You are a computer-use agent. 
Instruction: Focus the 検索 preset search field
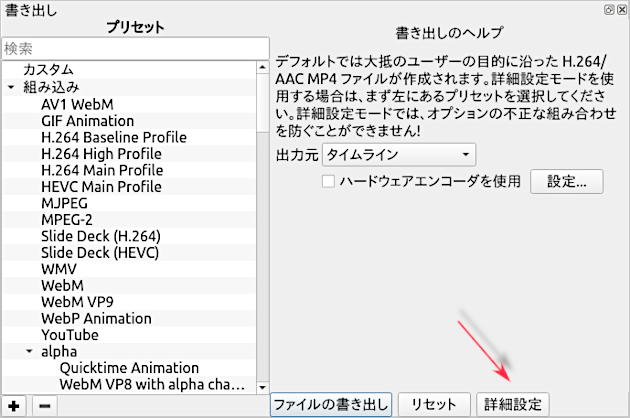135,49
